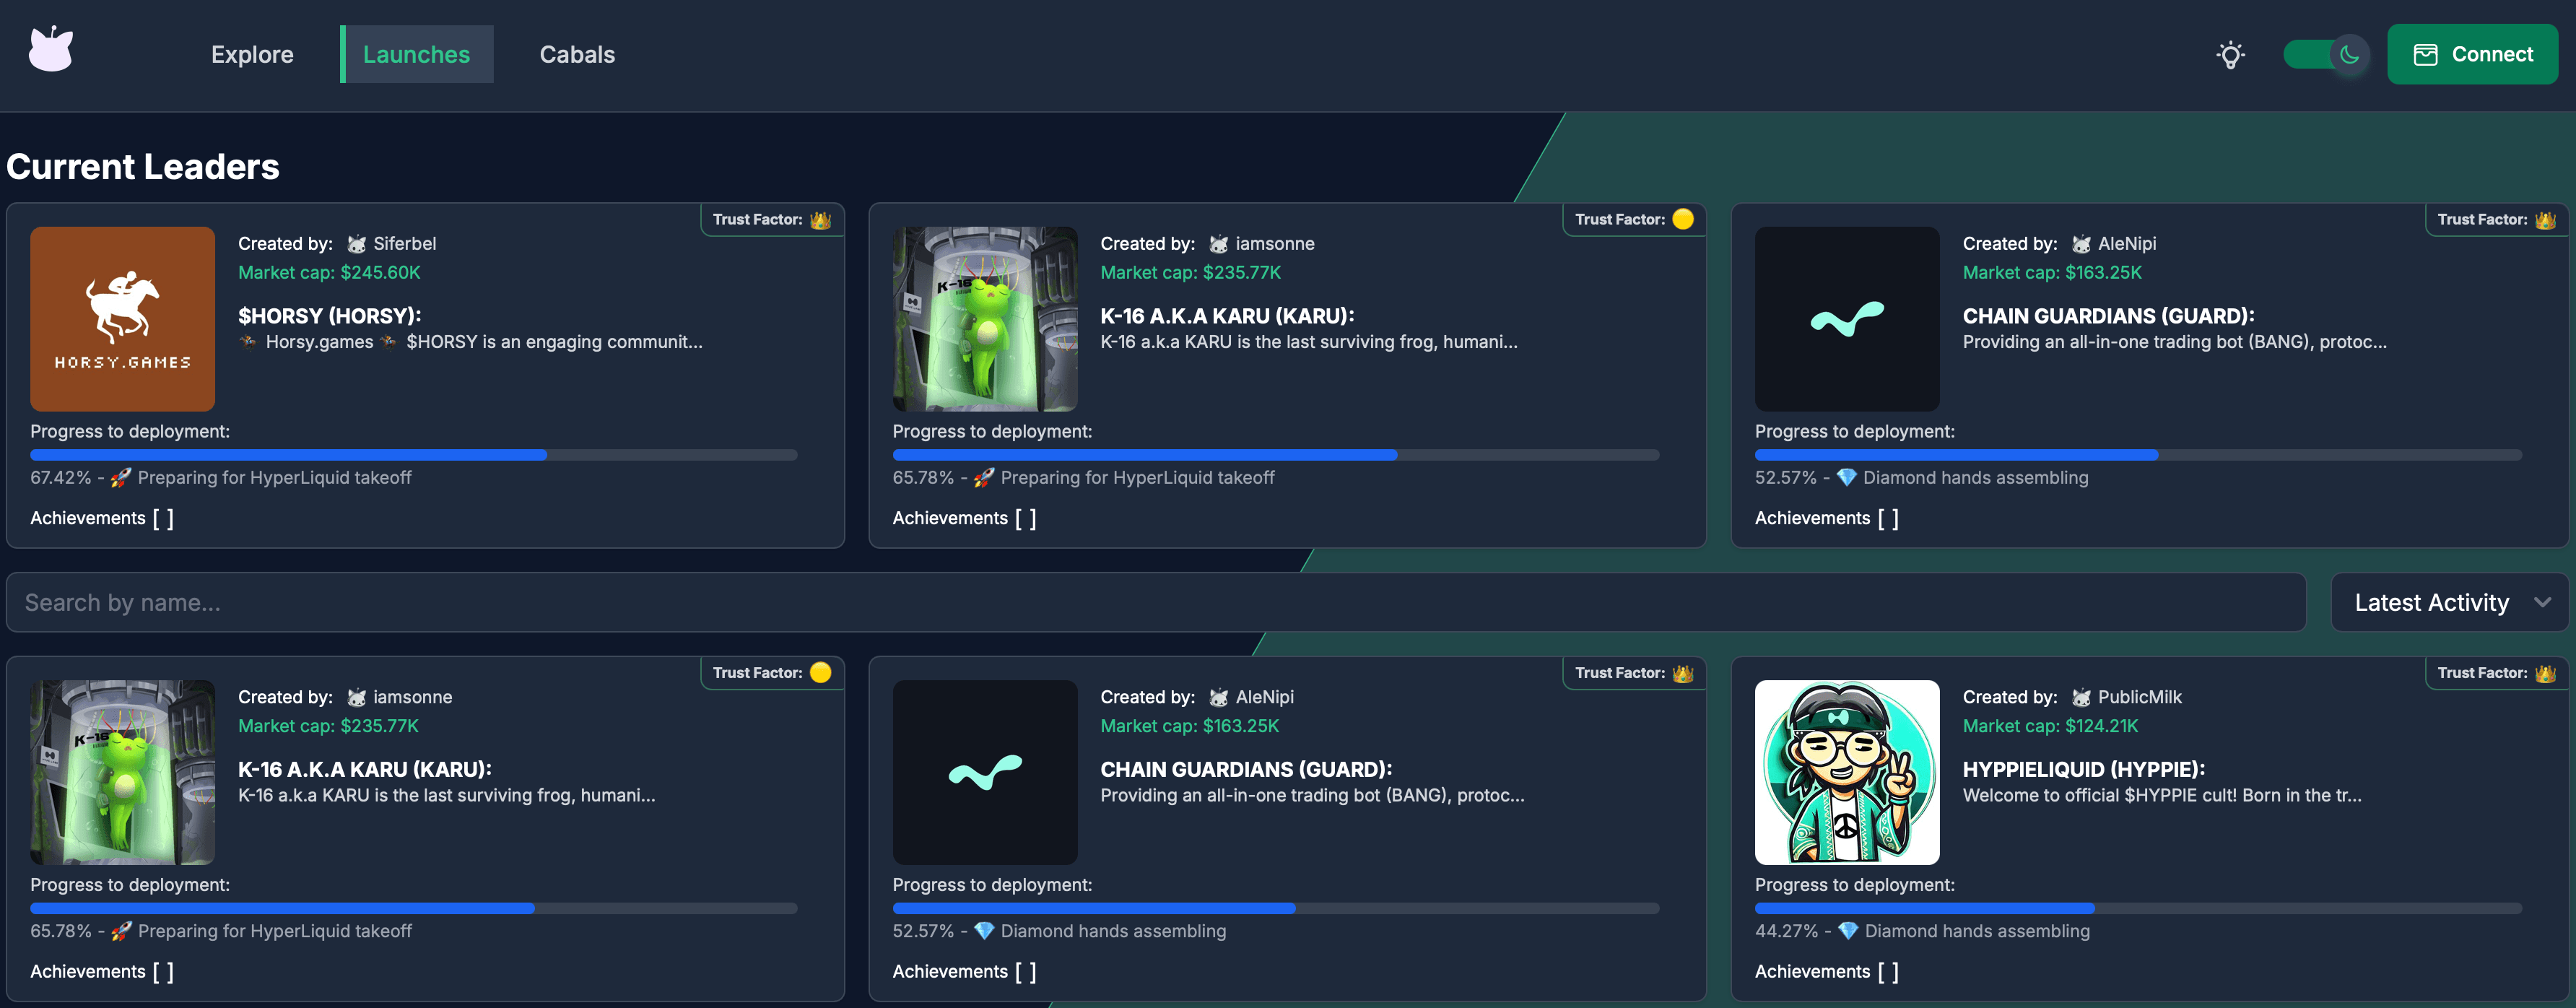Open creator PublicMilk profile link
Image resolution: width=2576 pixels, height=1008 pixels.
pos(2139,697)
